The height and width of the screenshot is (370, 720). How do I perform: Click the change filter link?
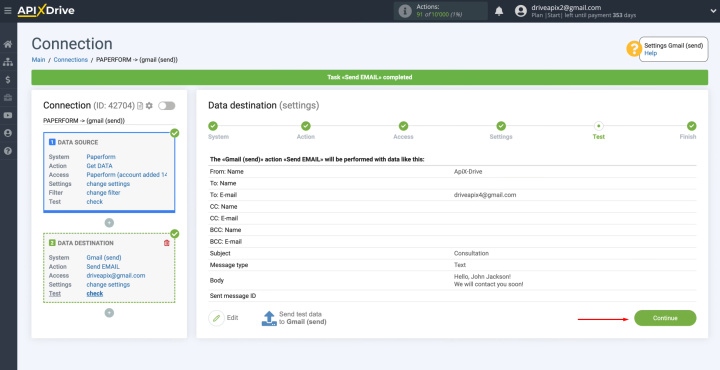pyautogui.click(x=103, y=193)
